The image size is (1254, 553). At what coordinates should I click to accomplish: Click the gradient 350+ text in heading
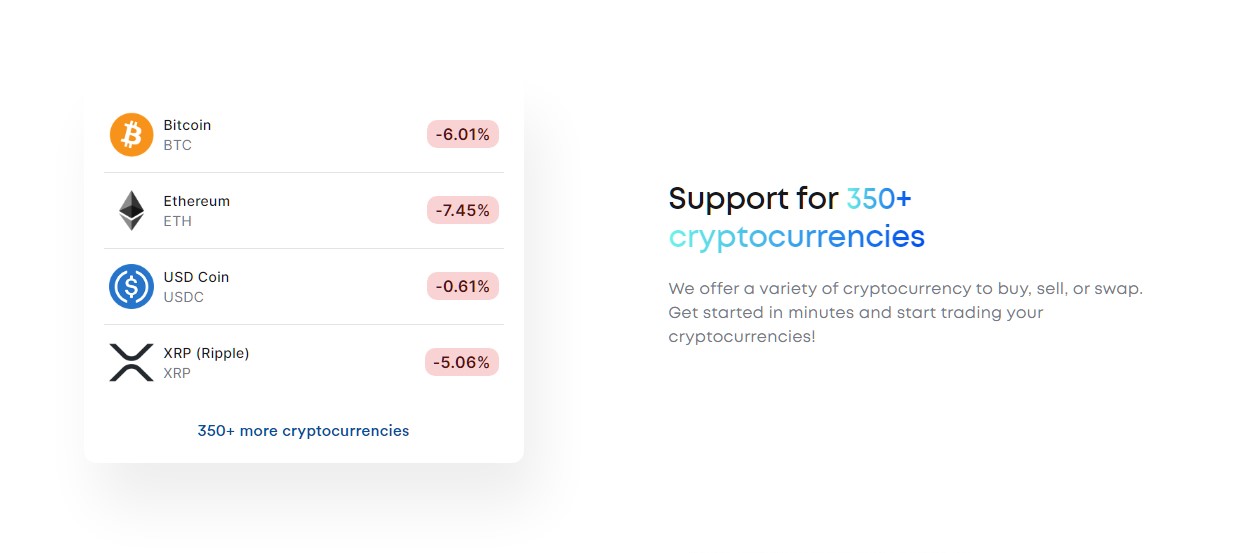coord(879,199)
